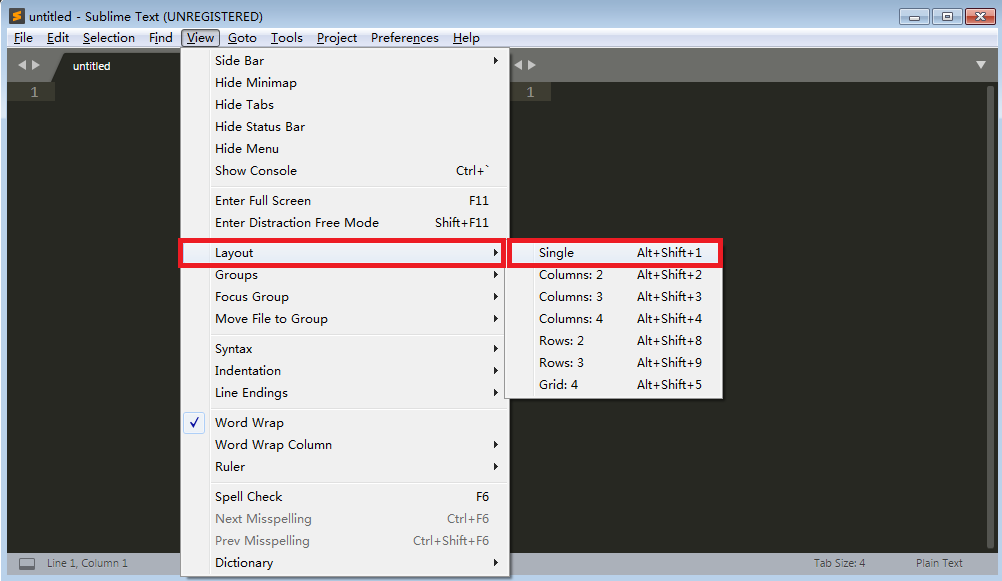Expand Move File to Group submenu
Image resolution: width=1002 pixels, height=581 pixels.
tap(346, 318)
